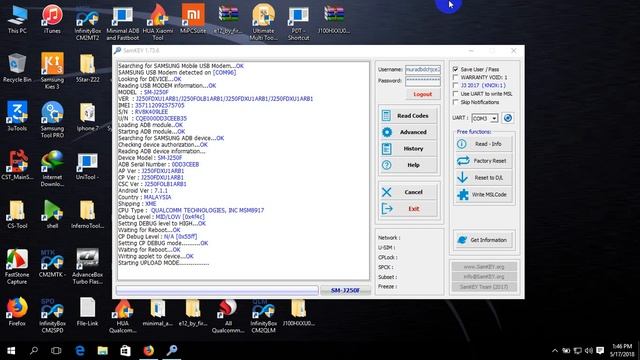This screenshot has width=640, height=360.
Task: Open InfinityBox CM2MT2 shortcut
Action: pos(87,23)
